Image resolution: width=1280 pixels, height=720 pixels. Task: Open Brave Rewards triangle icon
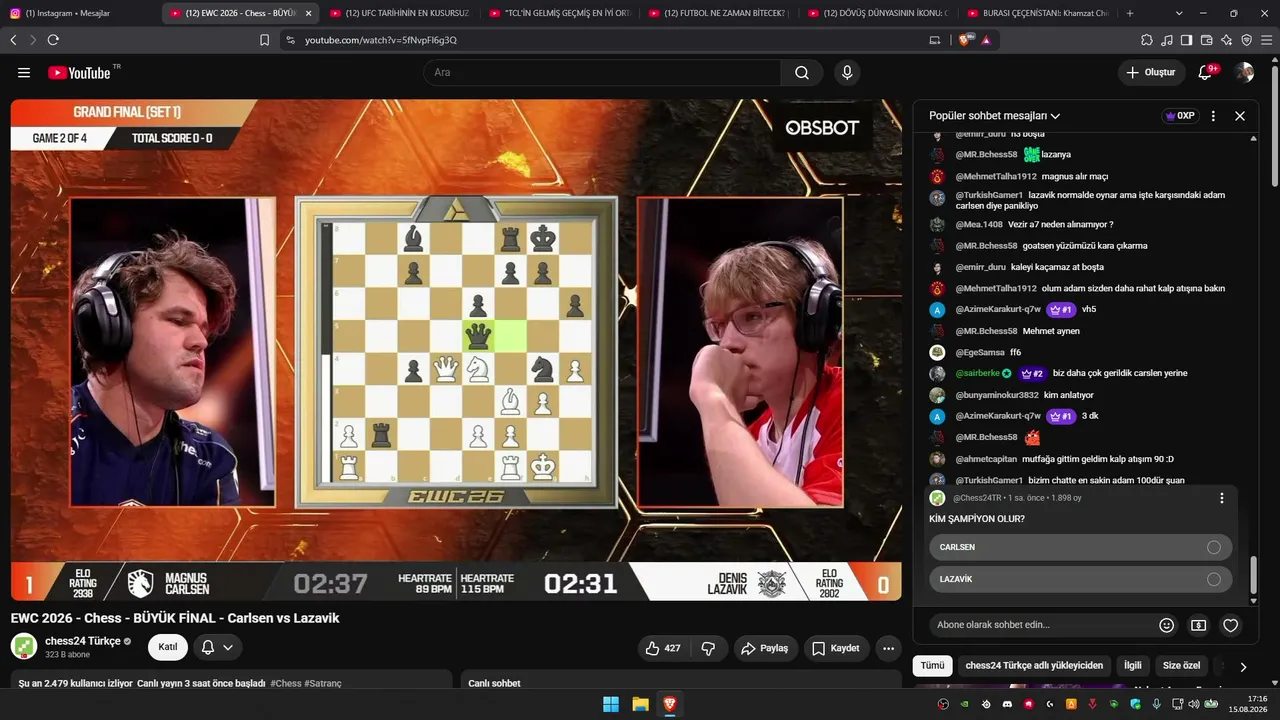tap(987, 40)
